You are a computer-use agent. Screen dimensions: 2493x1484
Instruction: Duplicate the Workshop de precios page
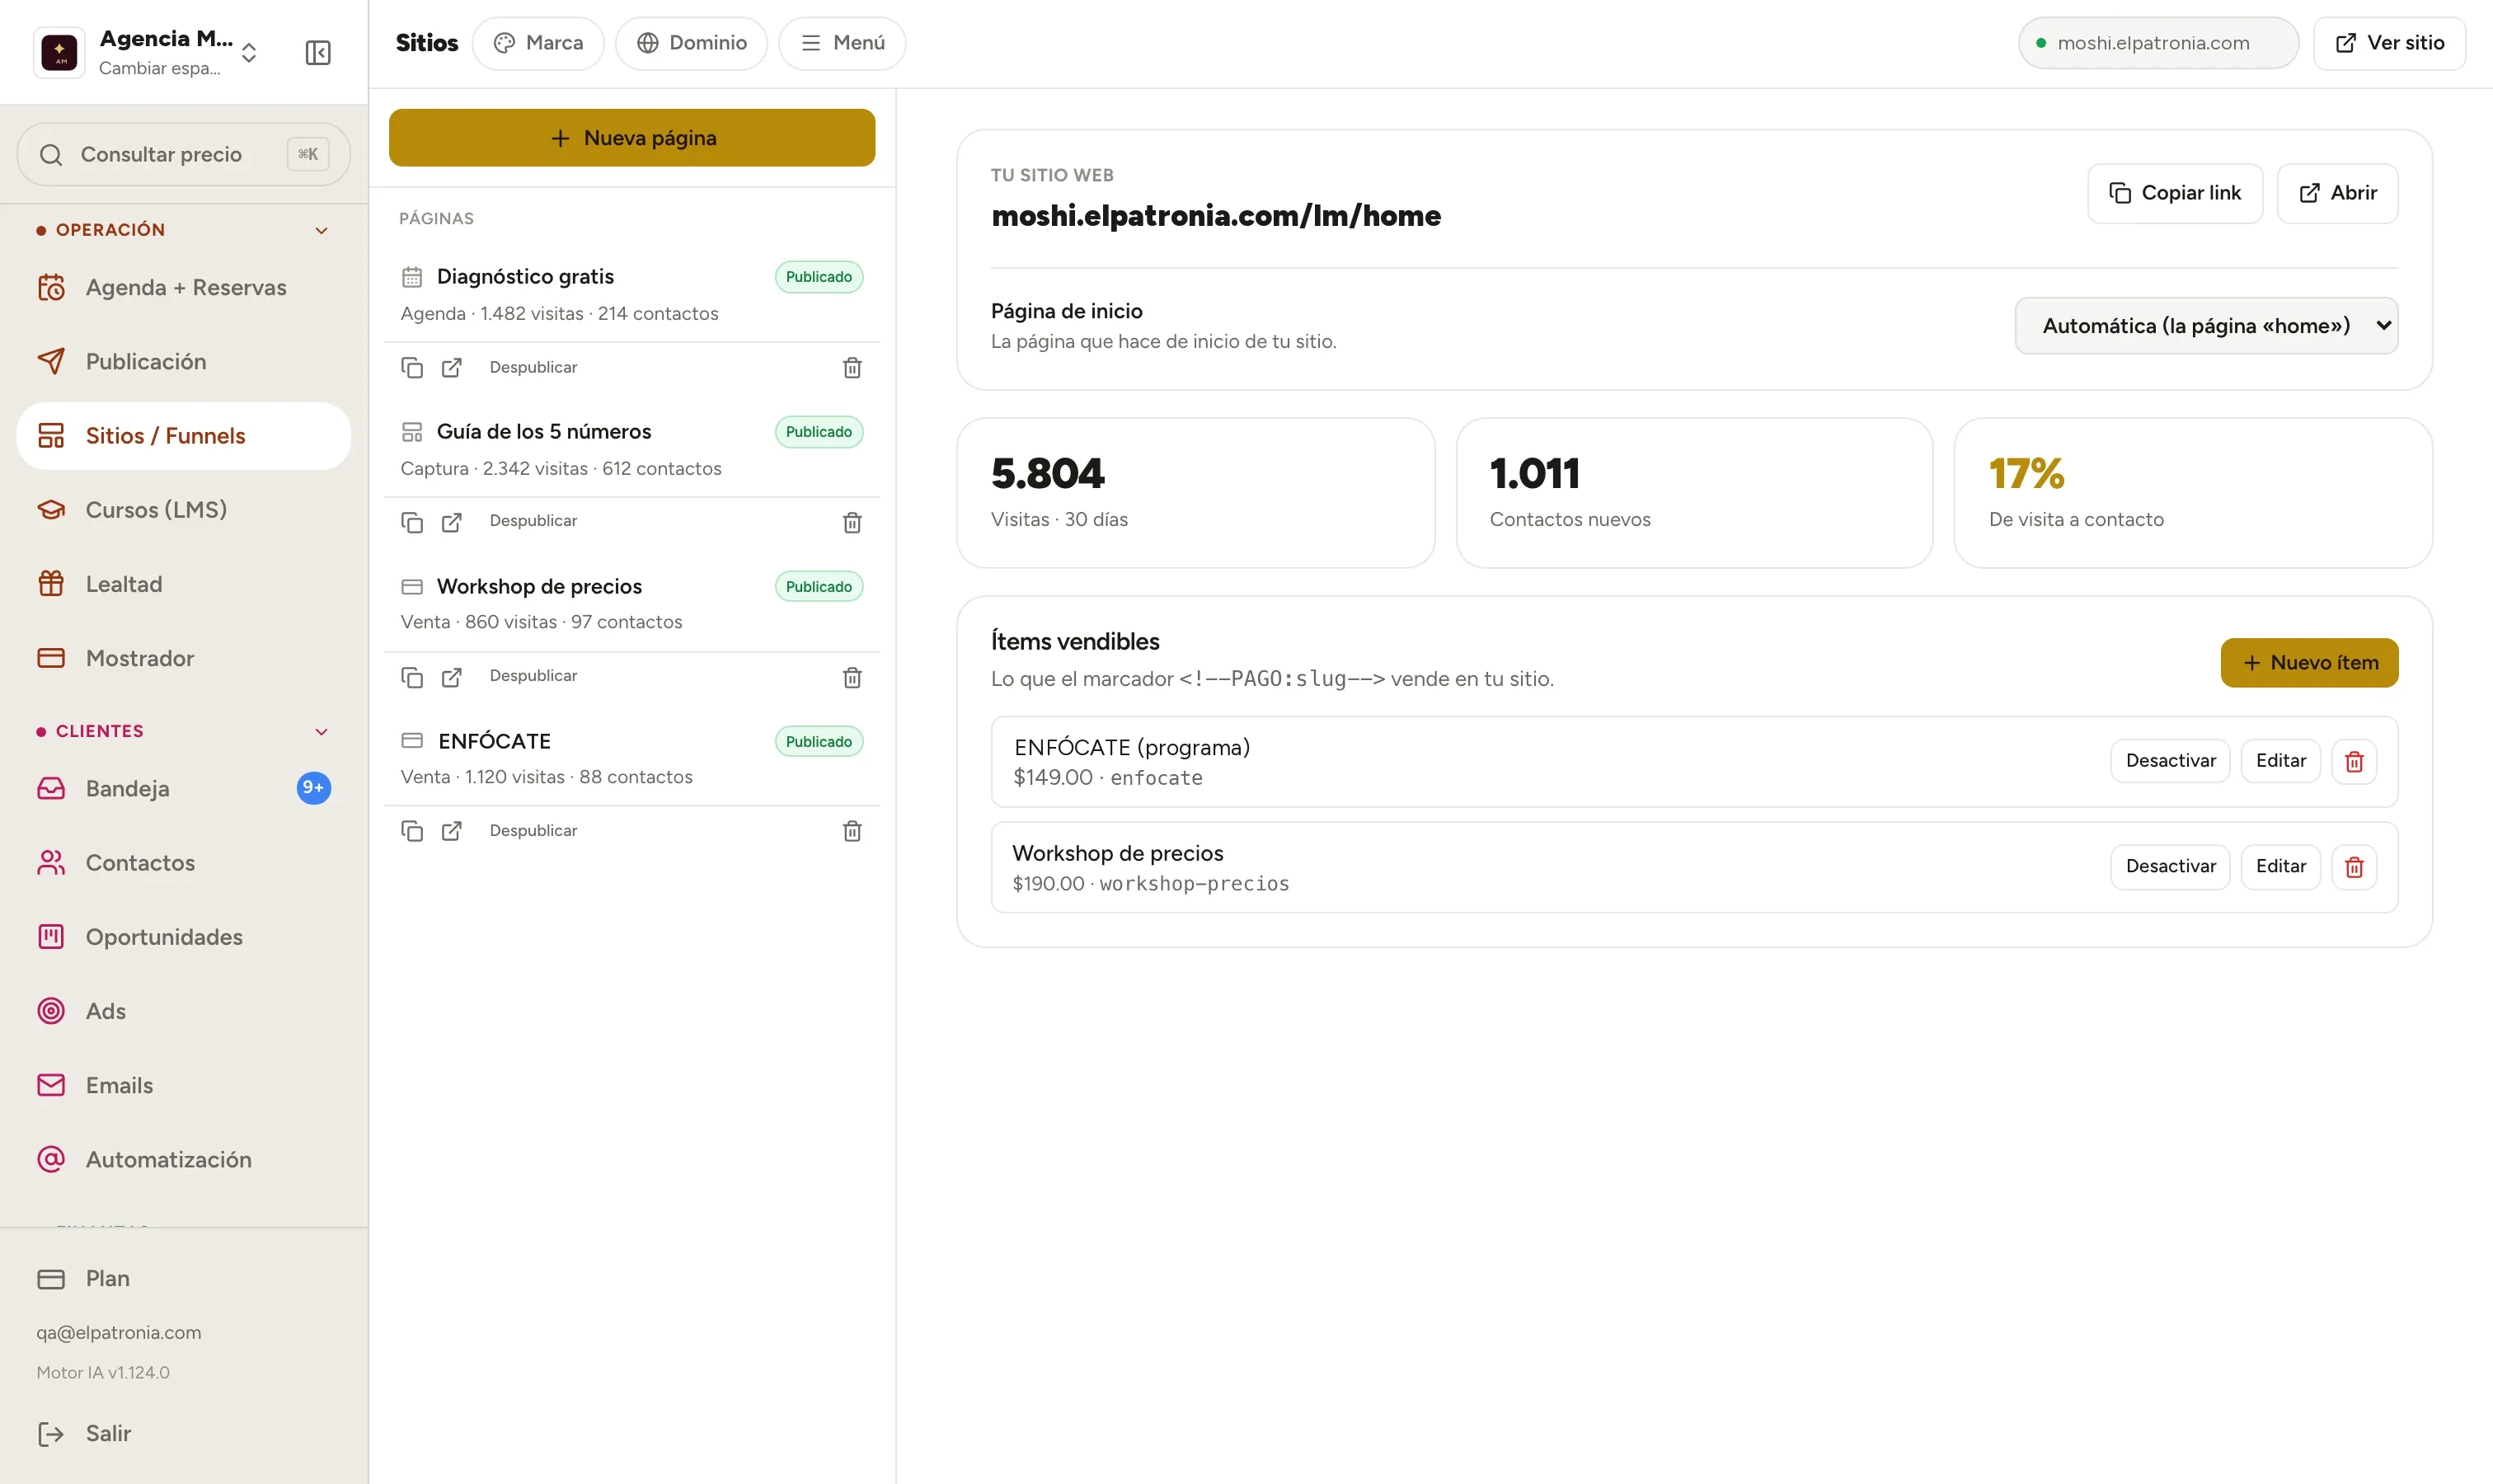[x=412, y=677]
